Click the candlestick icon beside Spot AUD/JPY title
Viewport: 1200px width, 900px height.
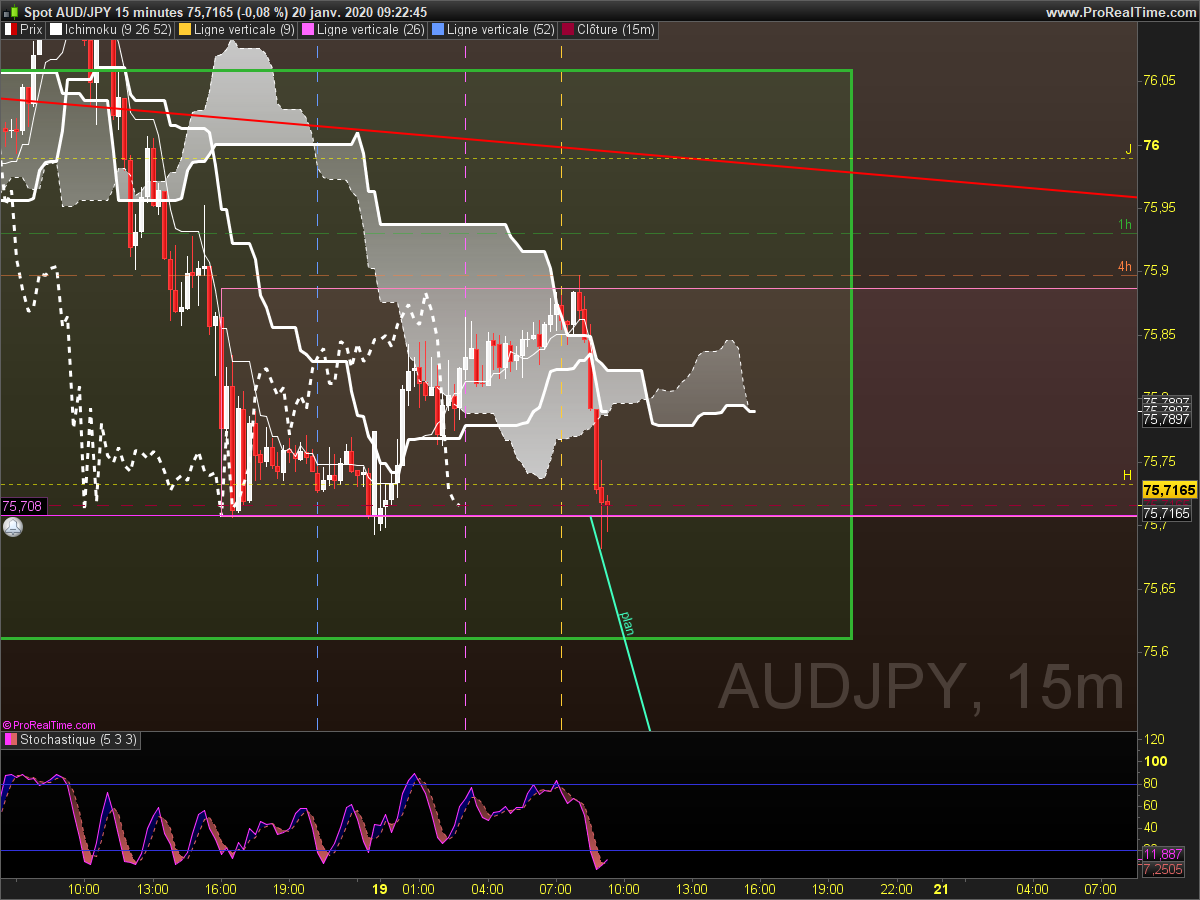[10, 11]
